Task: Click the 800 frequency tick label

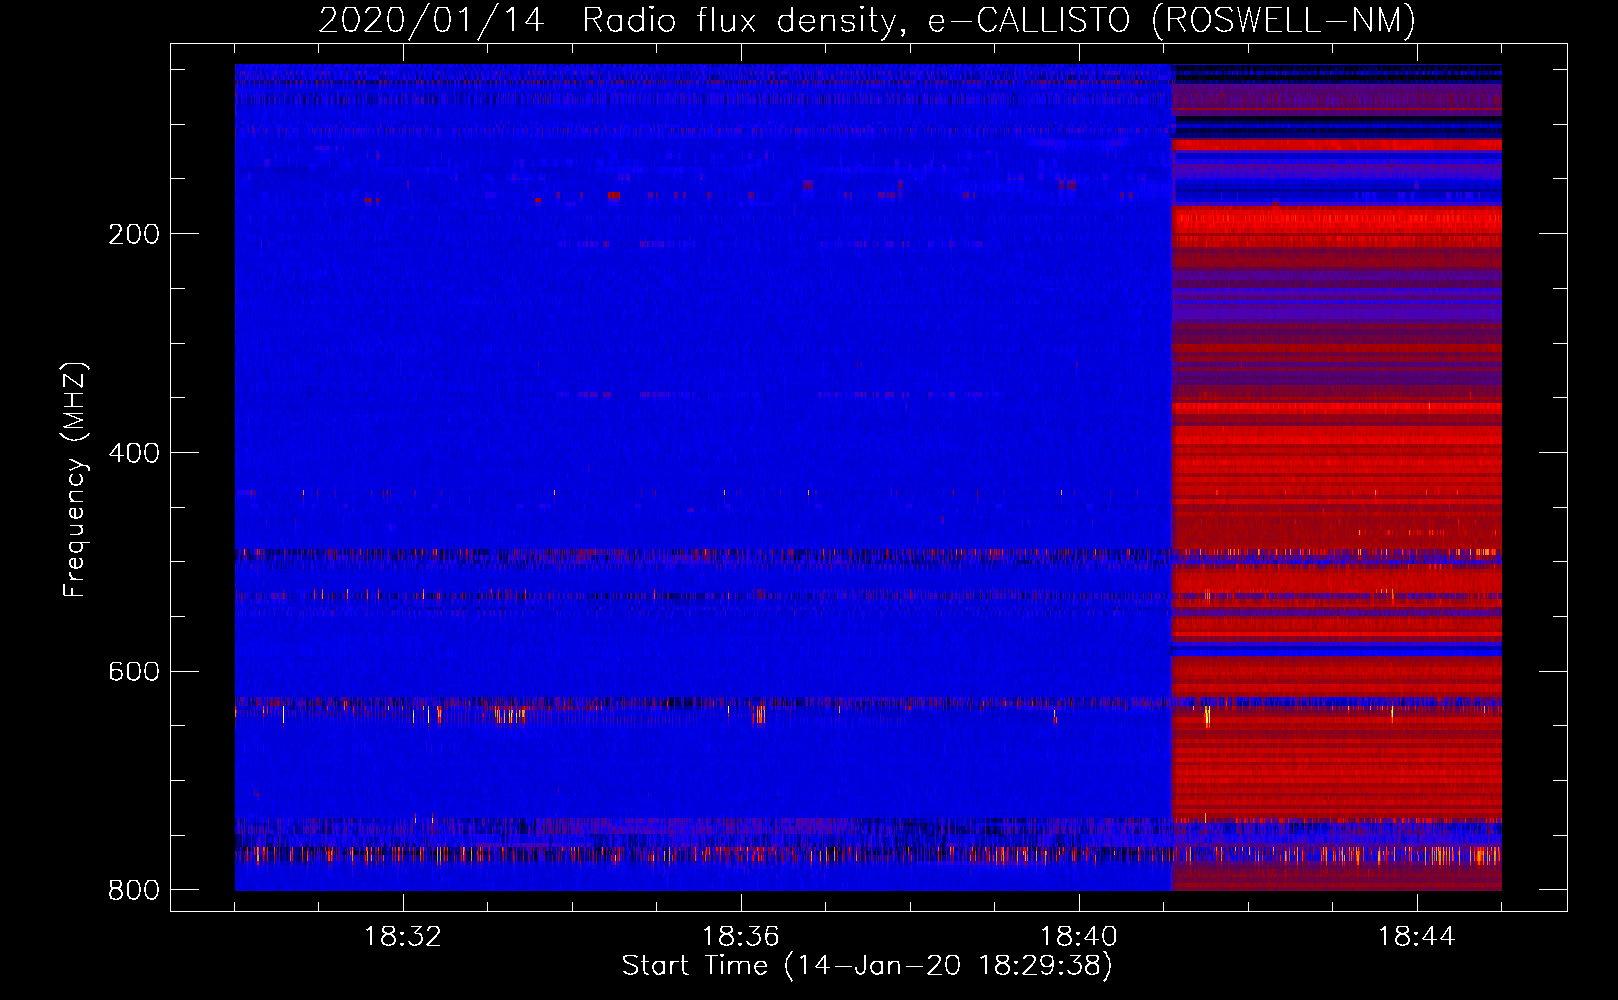Action: [134, 890]
